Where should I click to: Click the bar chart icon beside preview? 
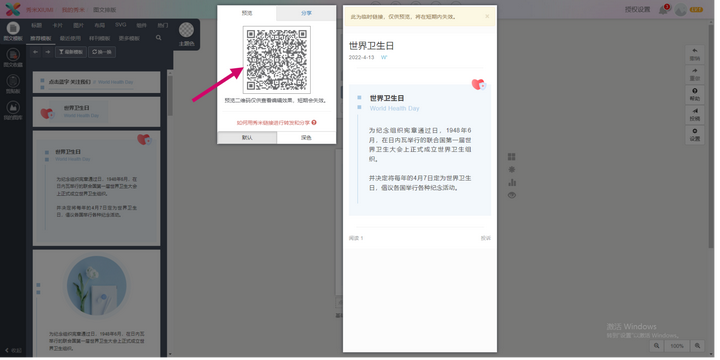512,182
